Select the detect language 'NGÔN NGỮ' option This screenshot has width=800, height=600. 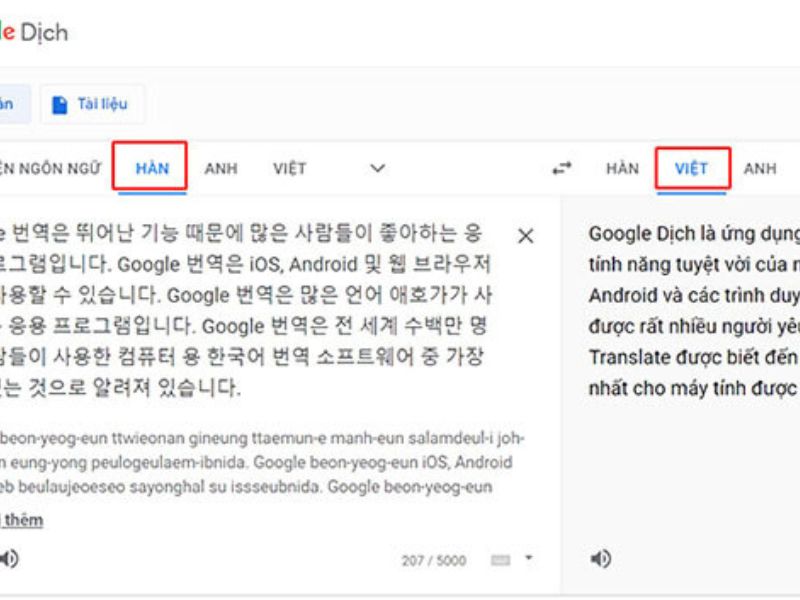(x=50, y=168)
